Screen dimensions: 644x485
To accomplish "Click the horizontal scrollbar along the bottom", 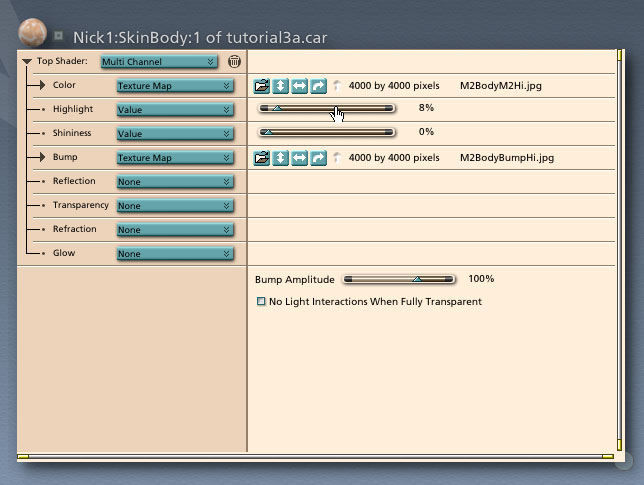I will click(x=315, y=456).
